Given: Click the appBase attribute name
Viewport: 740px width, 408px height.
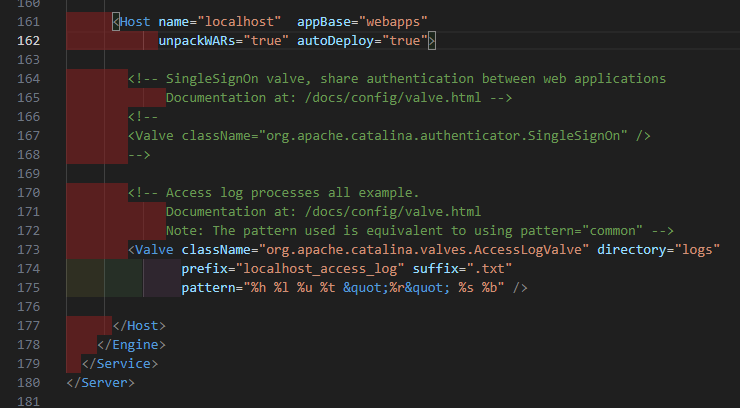Looking at the screenshot, I should (324, 22).
